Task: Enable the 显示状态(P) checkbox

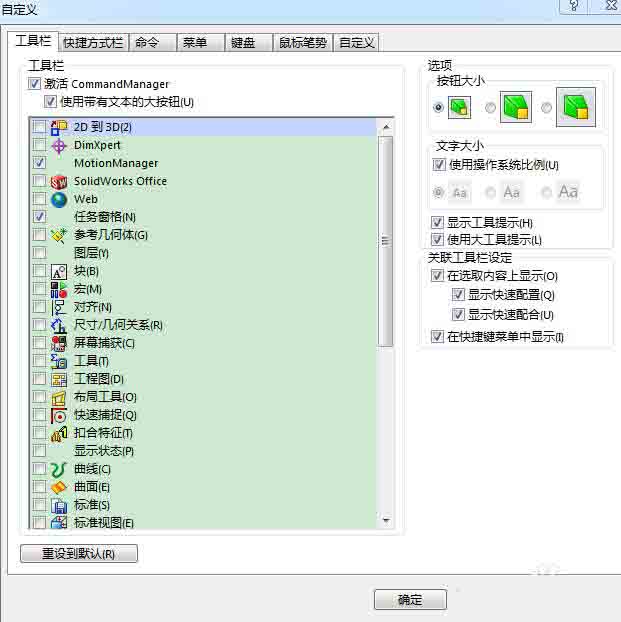Action: pyautogui.click(x=39, y=451)
